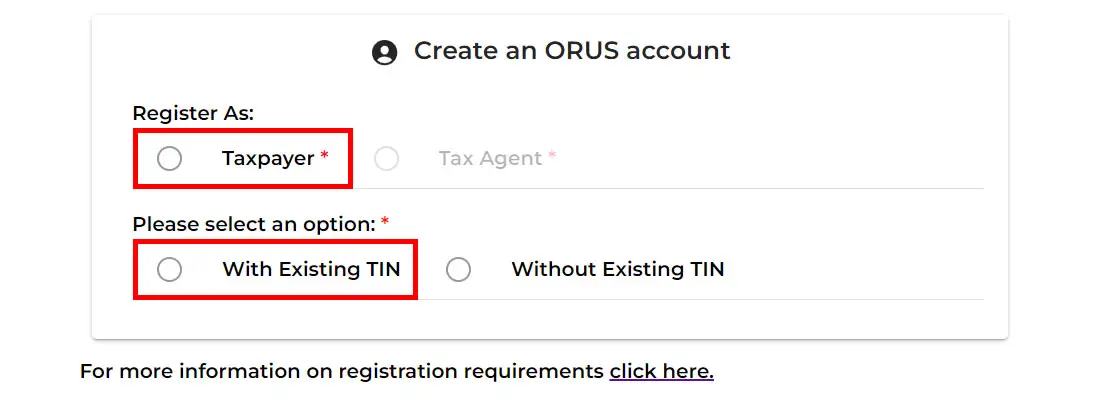Viewport: 1100px width, 418px height.
Task: Click the greyed 'Tax Agent' label text
Action: click(x=490, y=159)
